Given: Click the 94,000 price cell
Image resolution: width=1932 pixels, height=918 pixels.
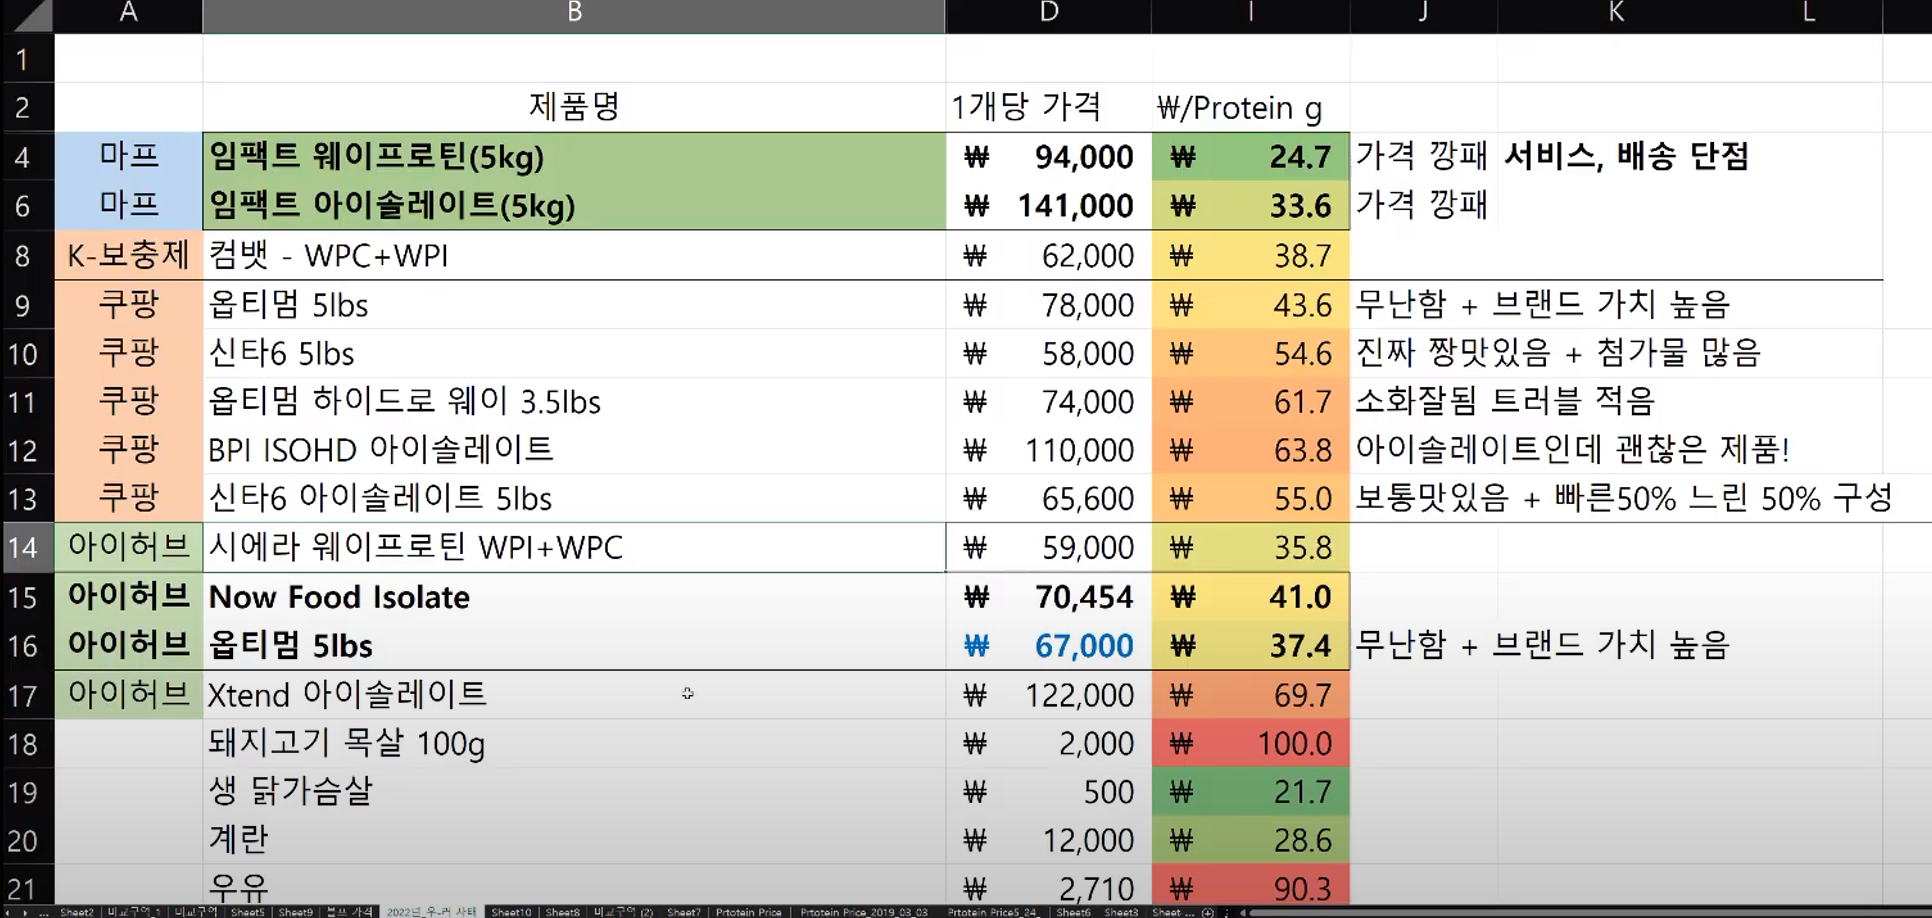Looking at the screenshot, I should click(1048, 157).
